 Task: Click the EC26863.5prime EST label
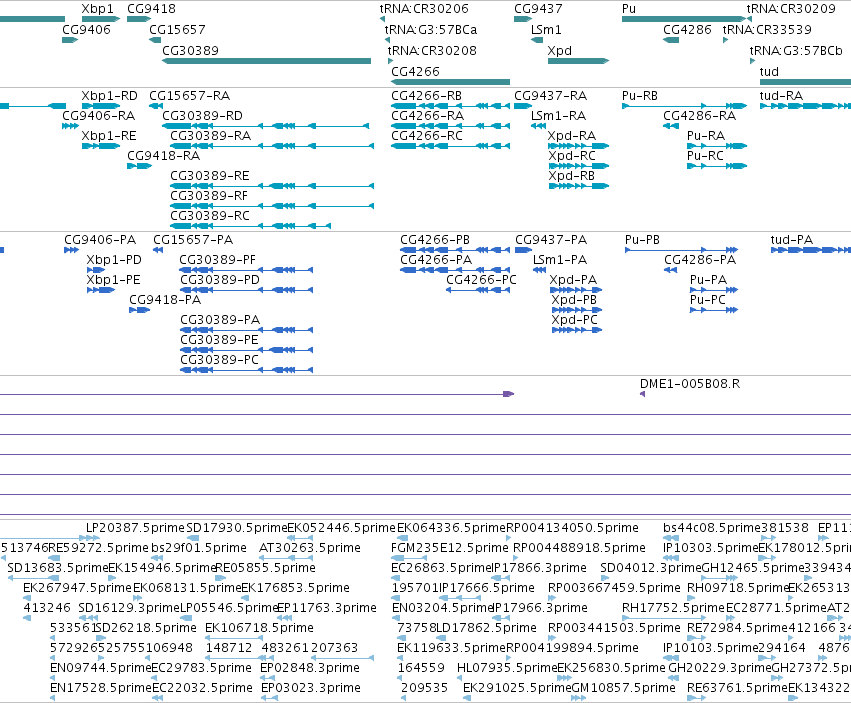tap(441, 568)
